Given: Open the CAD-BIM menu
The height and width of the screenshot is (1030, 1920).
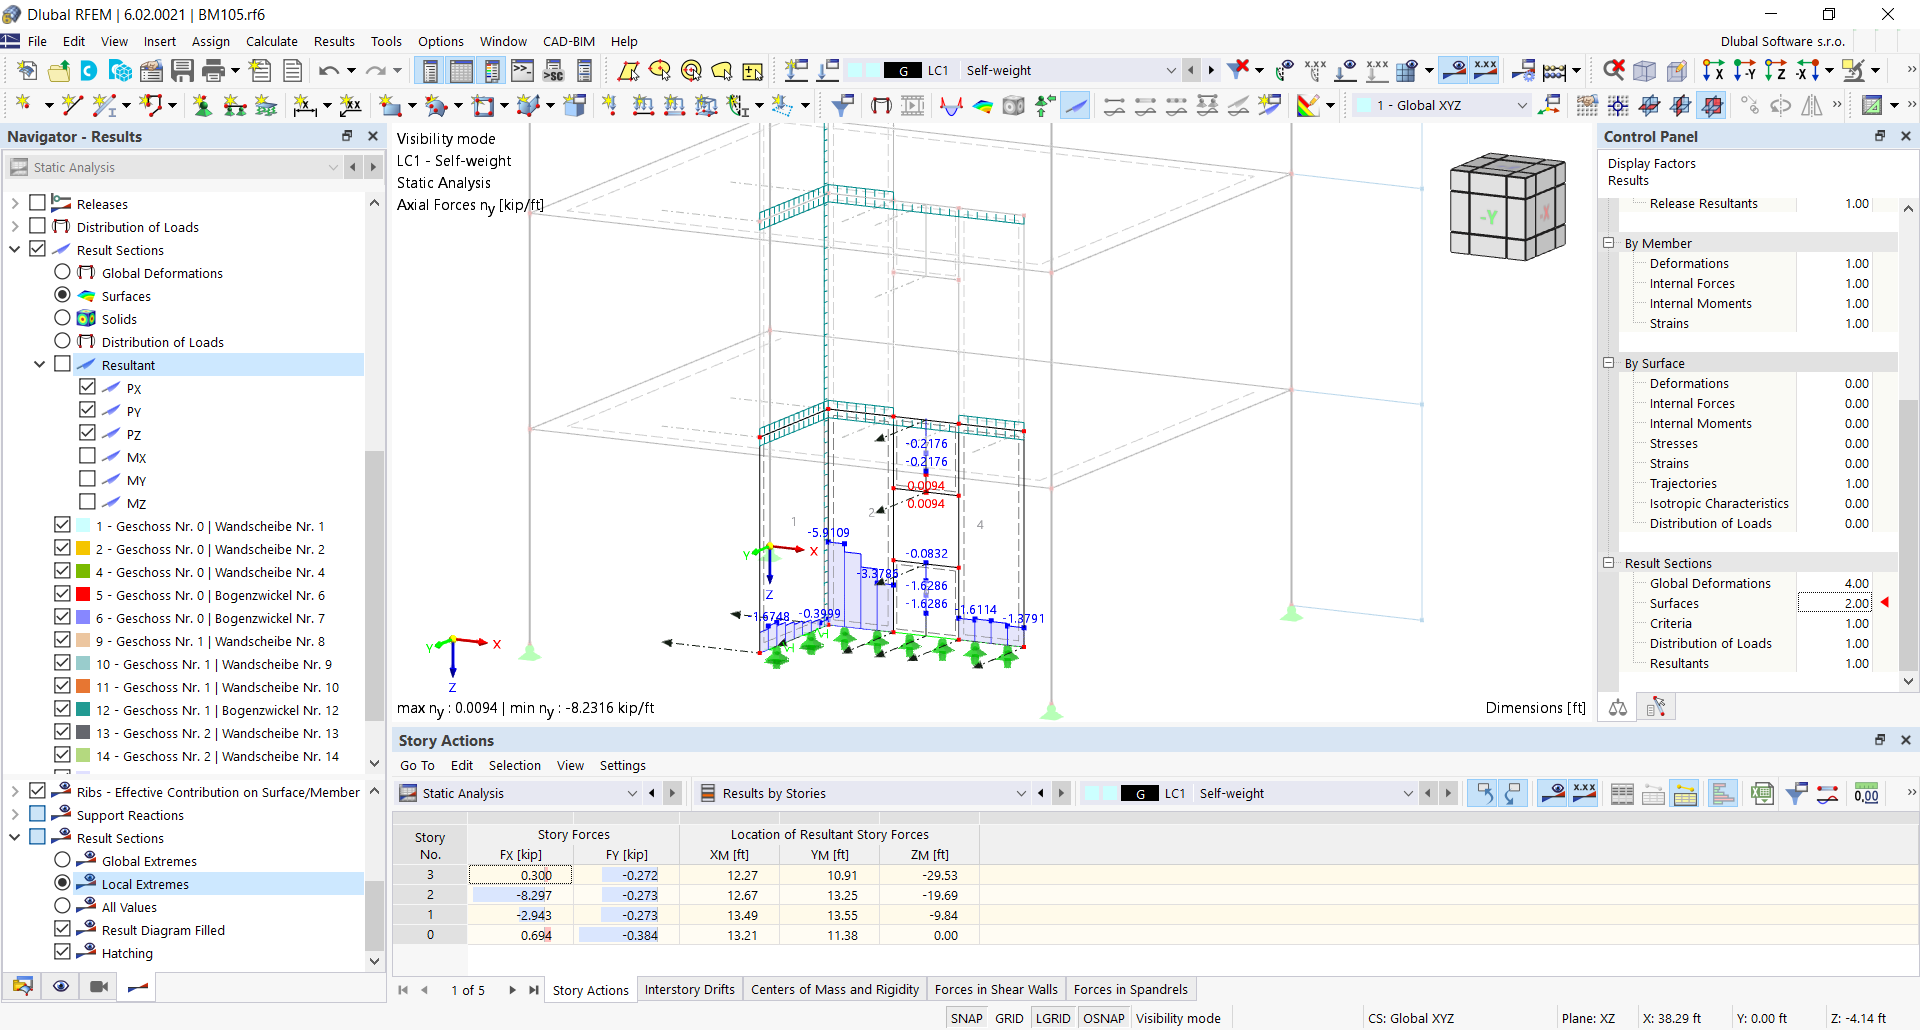Looking at the screenshot, I should pyautogui.click(x=568, y=41).
